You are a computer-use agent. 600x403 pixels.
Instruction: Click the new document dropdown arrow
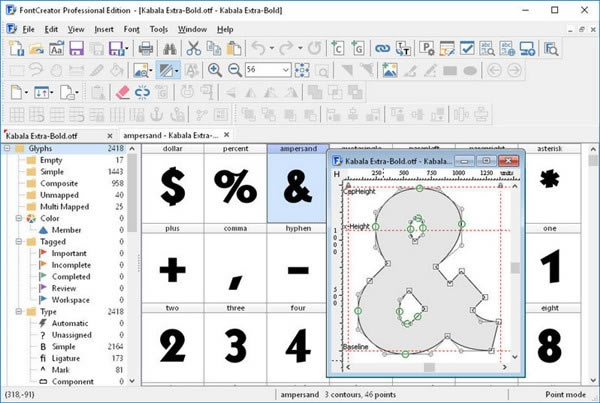(x=26, y=92)
